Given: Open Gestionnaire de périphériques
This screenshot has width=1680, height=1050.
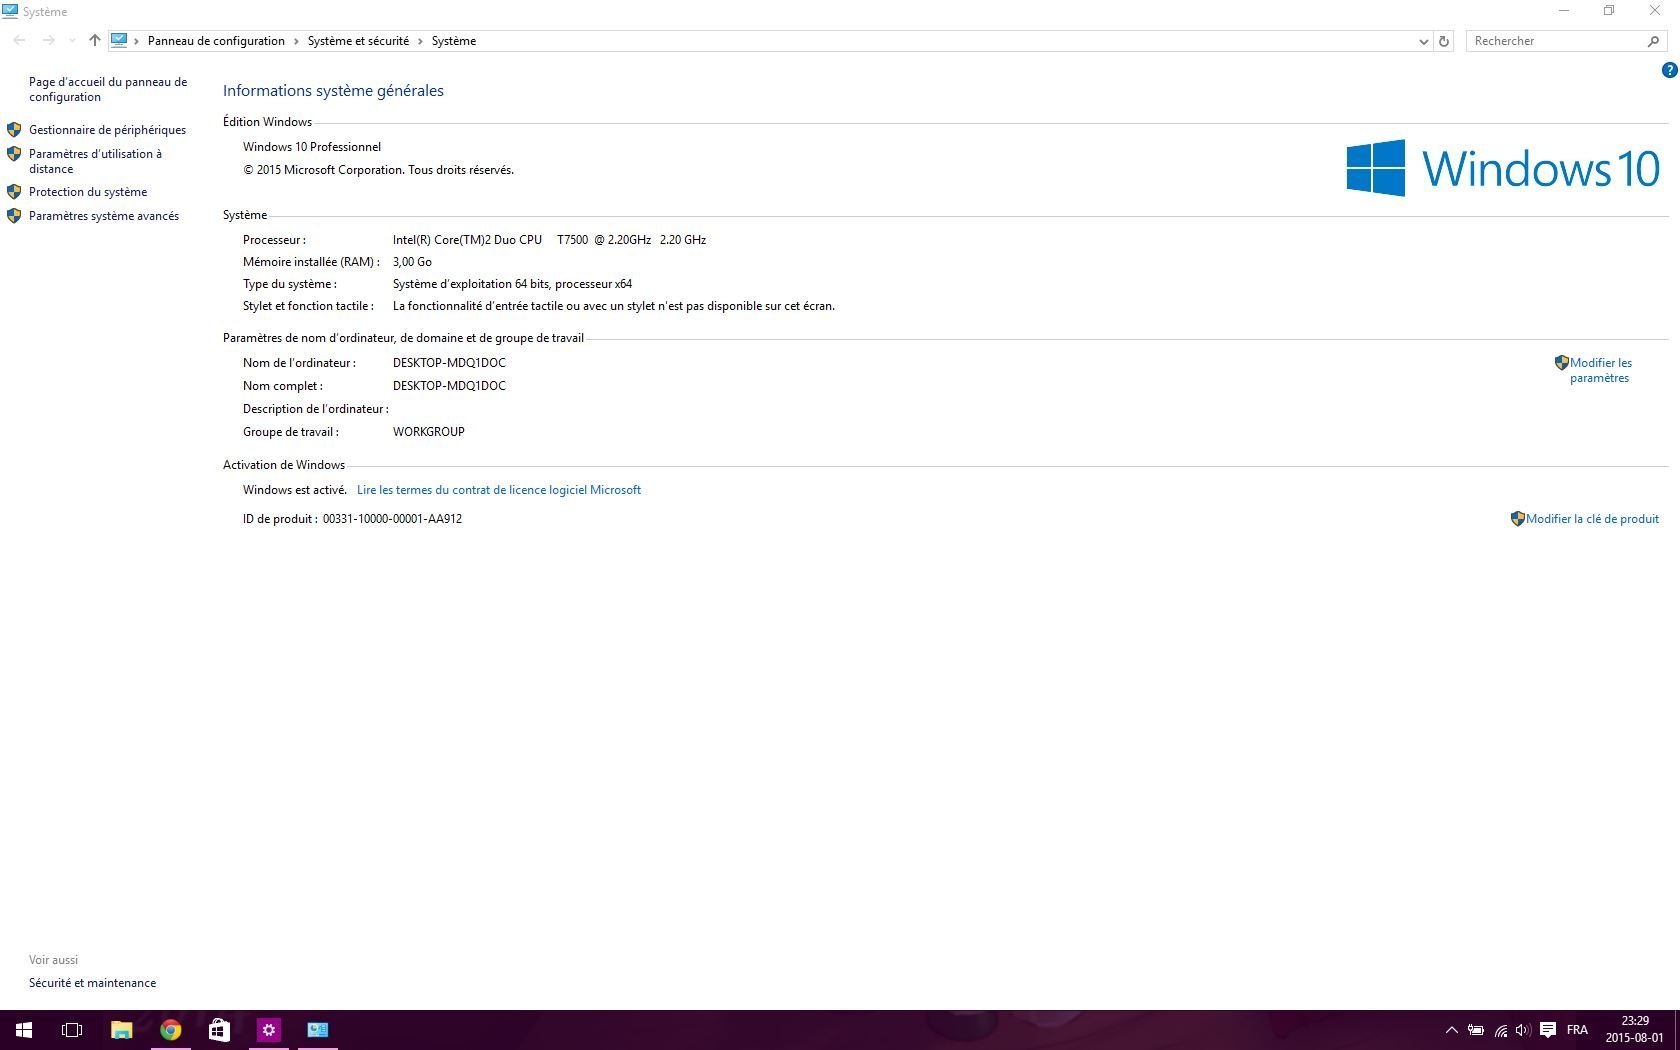Looking at the screenshot, I should (x=107, y=130).
